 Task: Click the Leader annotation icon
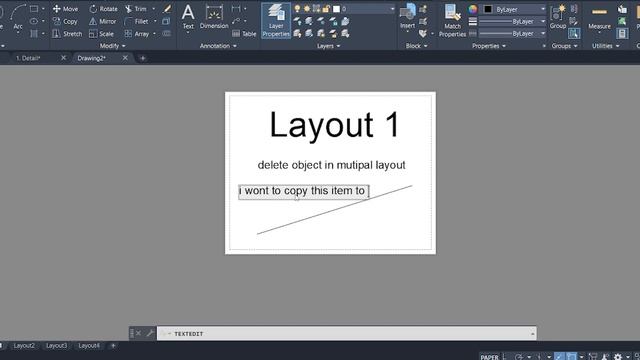click(x=236, y=21)
